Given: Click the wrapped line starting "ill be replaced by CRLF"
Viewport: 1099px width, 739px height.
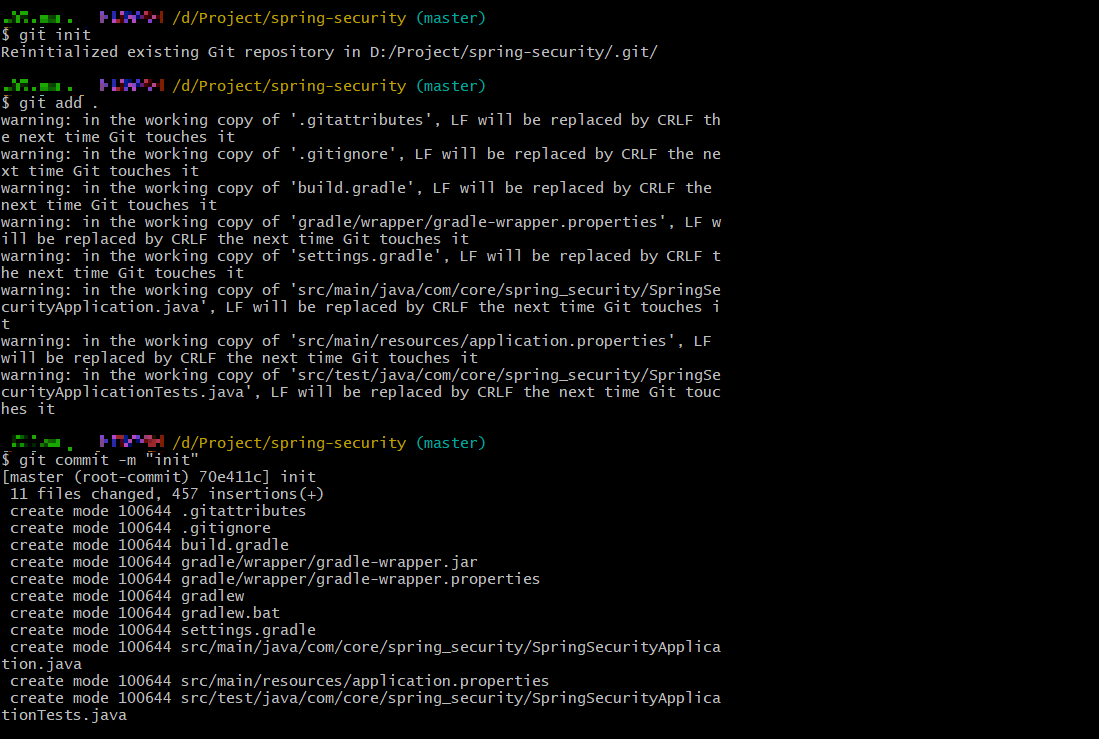Looking at the screenshot, I should coord(235,239).
